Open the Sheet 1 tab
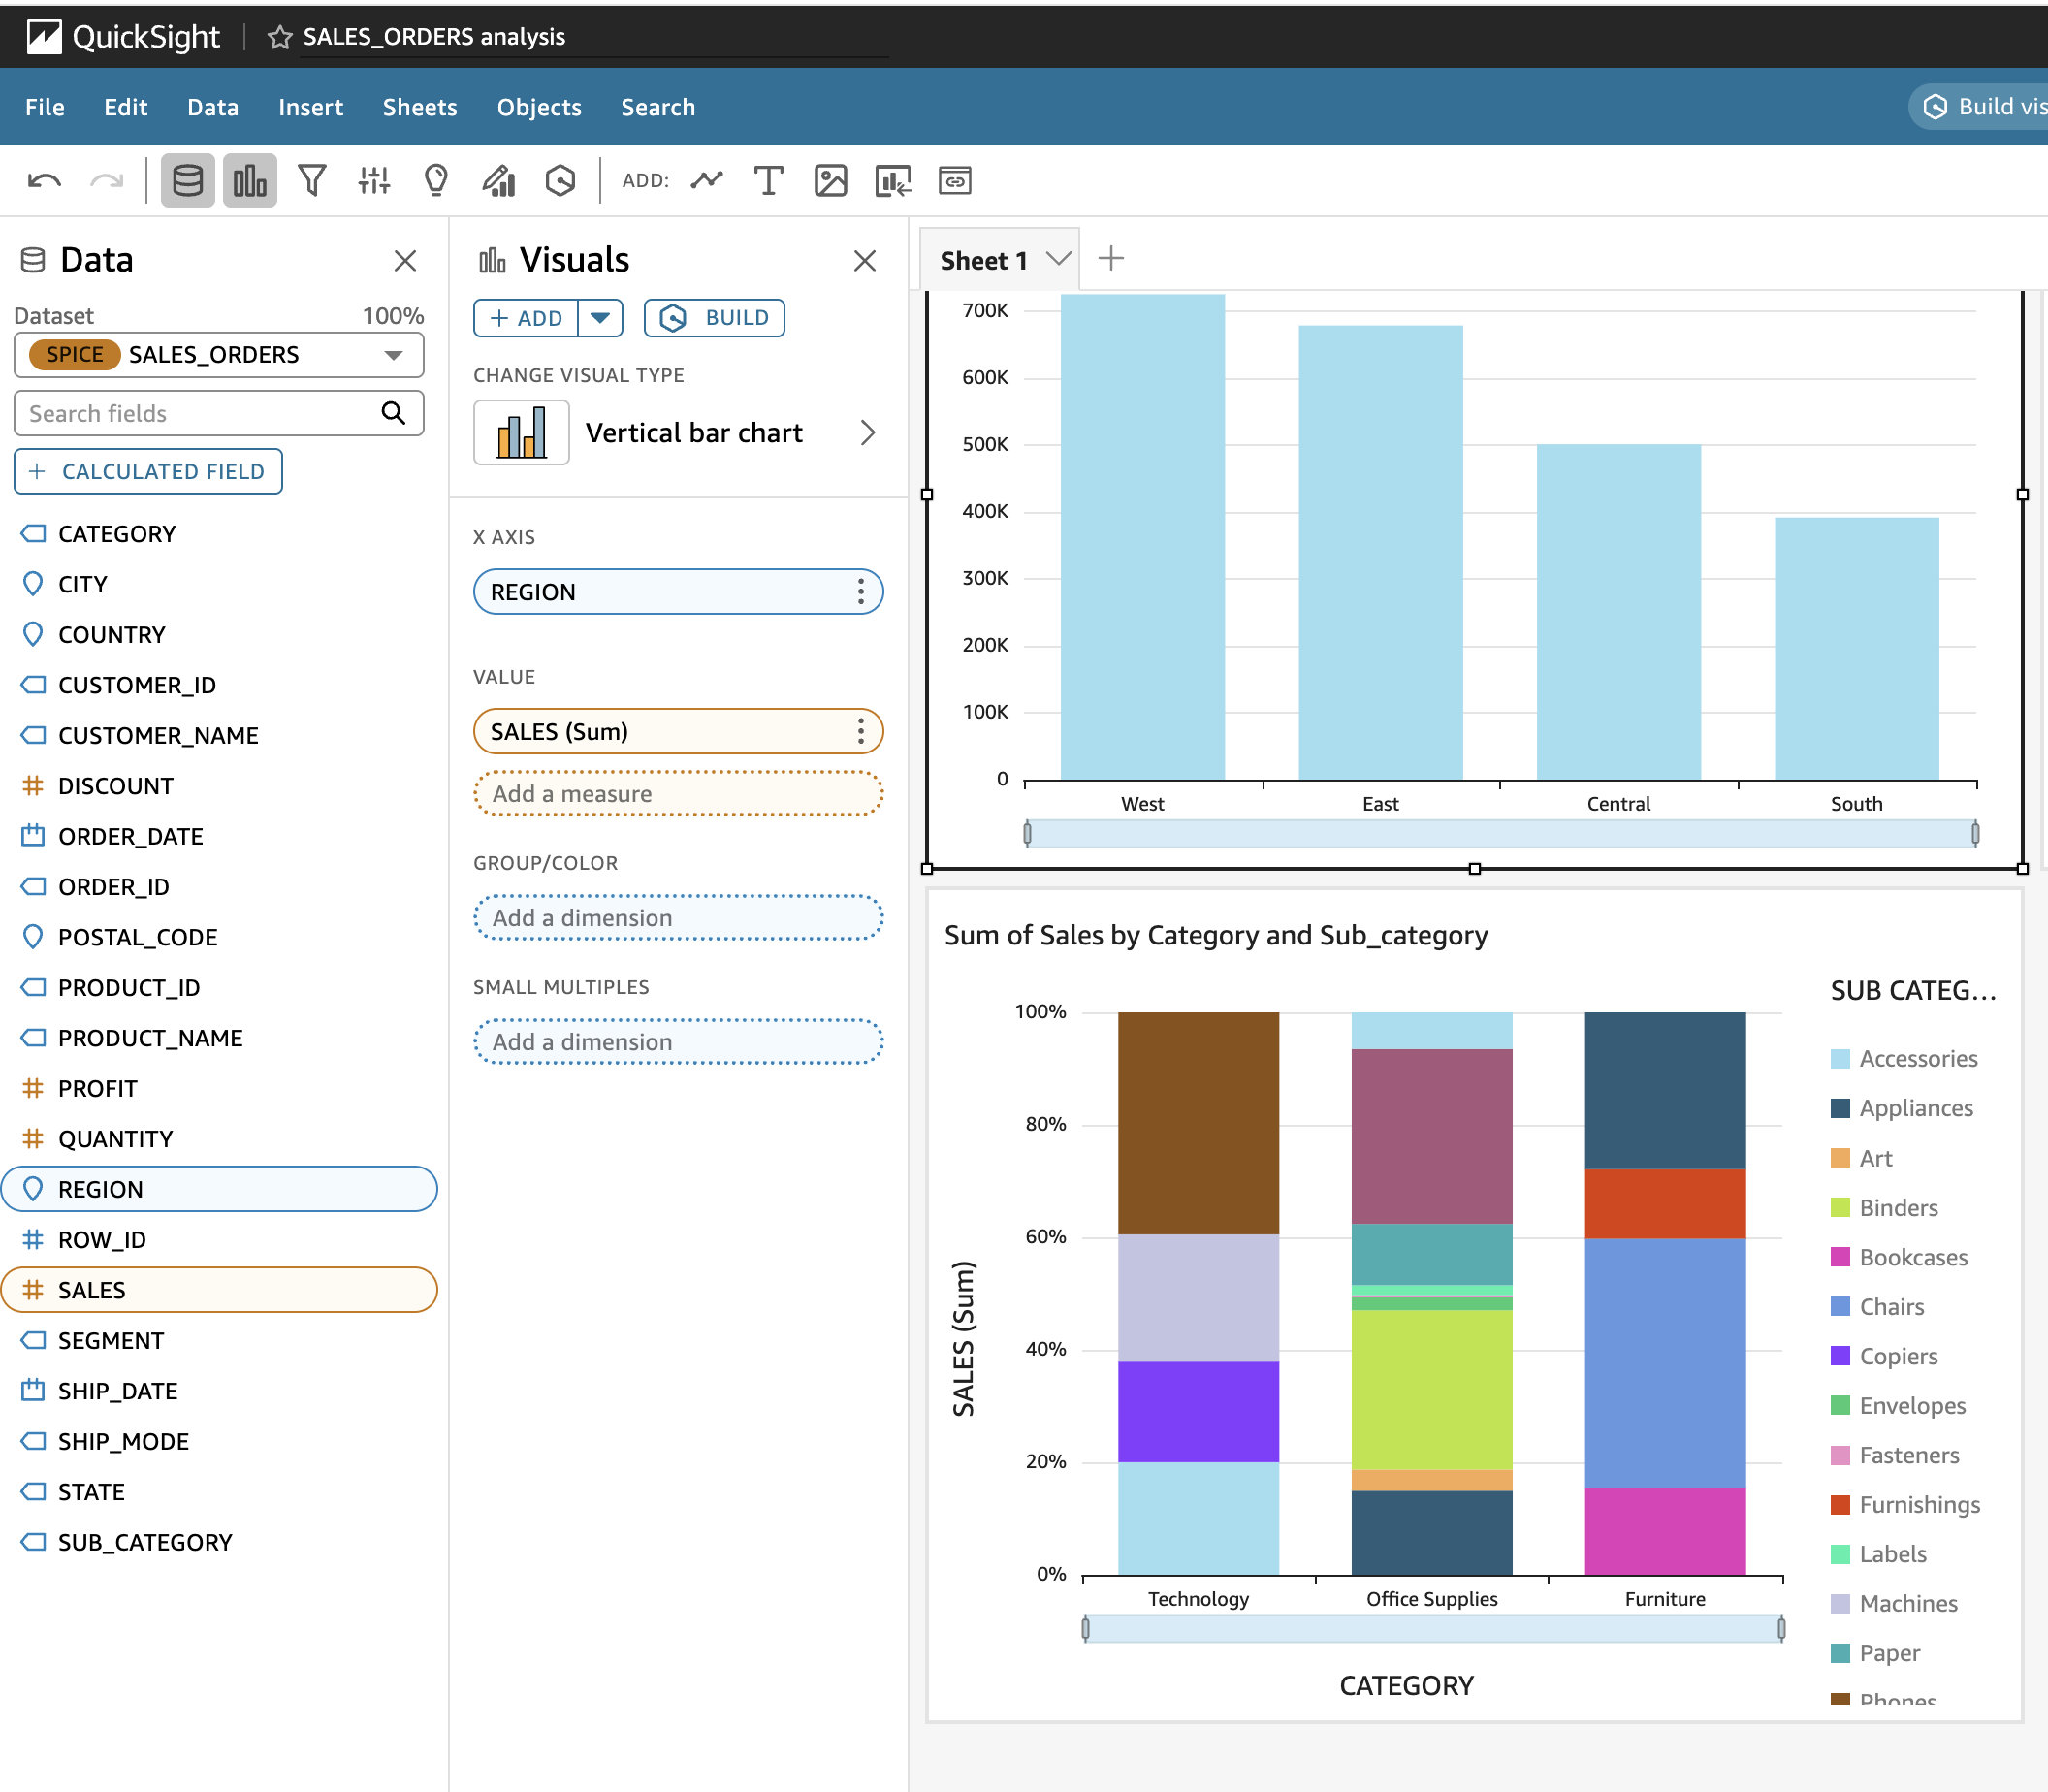This screenshot has width=2048, height=1792. [x=983, y=261]
